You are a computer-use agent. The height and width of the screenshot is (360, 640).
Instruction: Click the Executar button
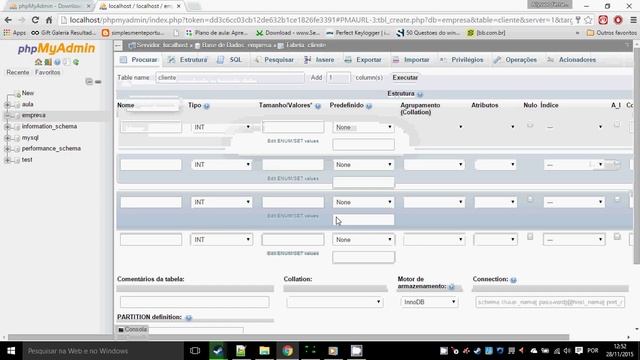405,78
